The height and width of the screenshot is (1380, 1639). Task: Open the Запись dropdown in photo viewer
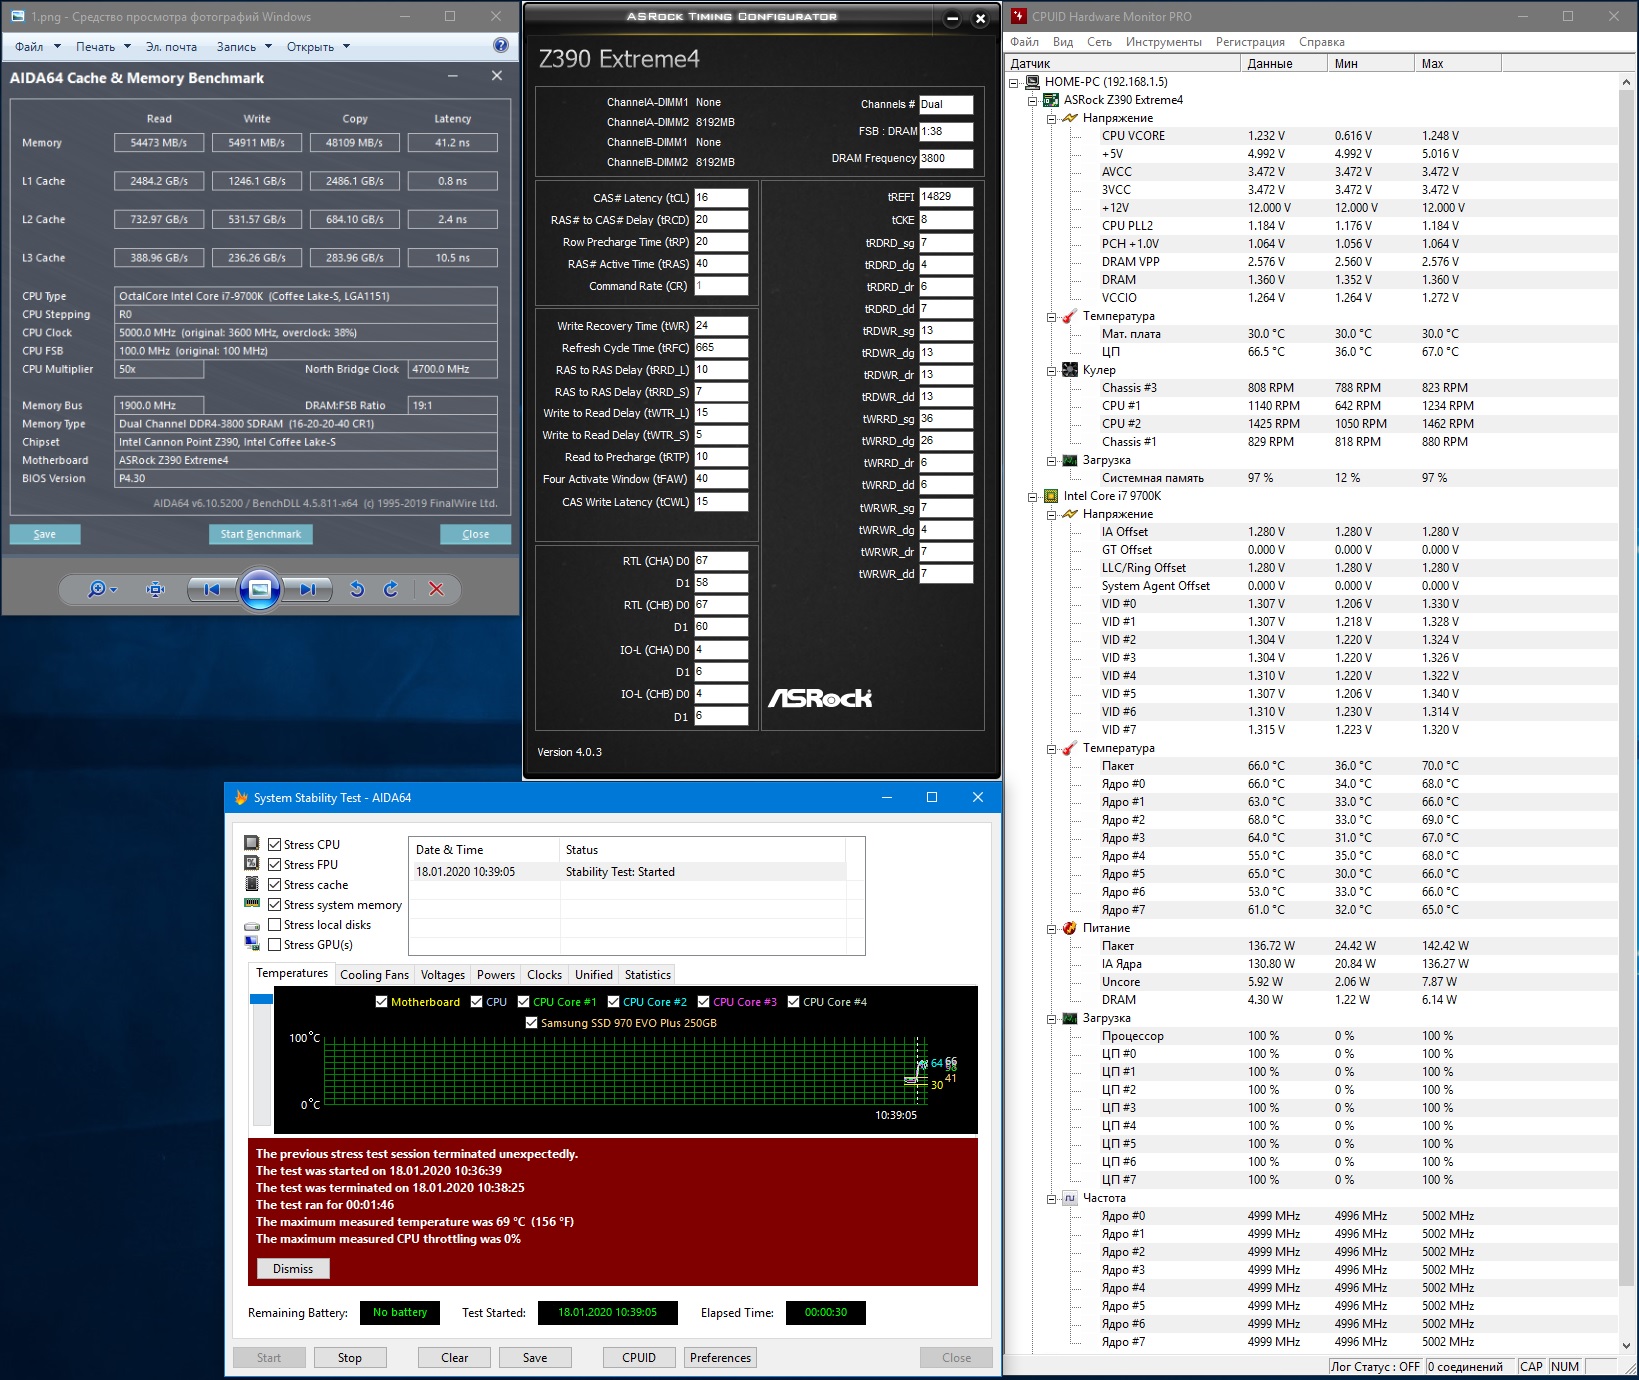coord(244,46)
